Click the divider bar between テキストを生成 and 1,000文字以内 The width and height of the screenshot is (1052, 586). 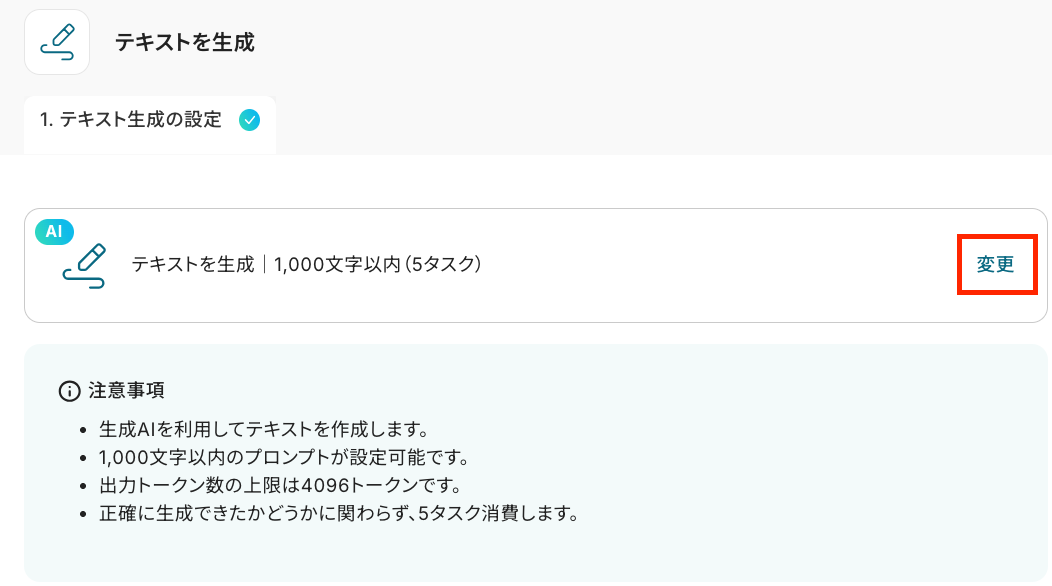point(264,266)
